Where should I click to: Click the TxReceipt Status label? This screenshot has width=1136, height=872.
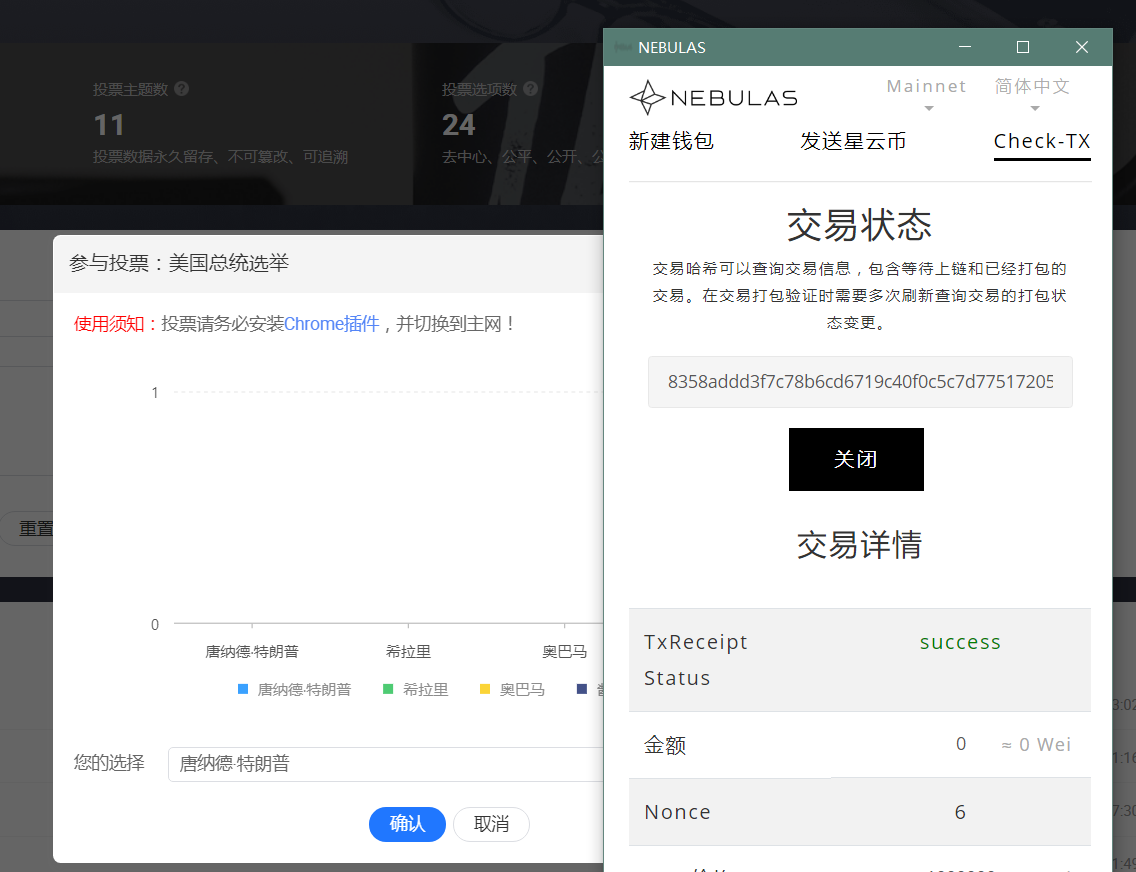[696, 660]
